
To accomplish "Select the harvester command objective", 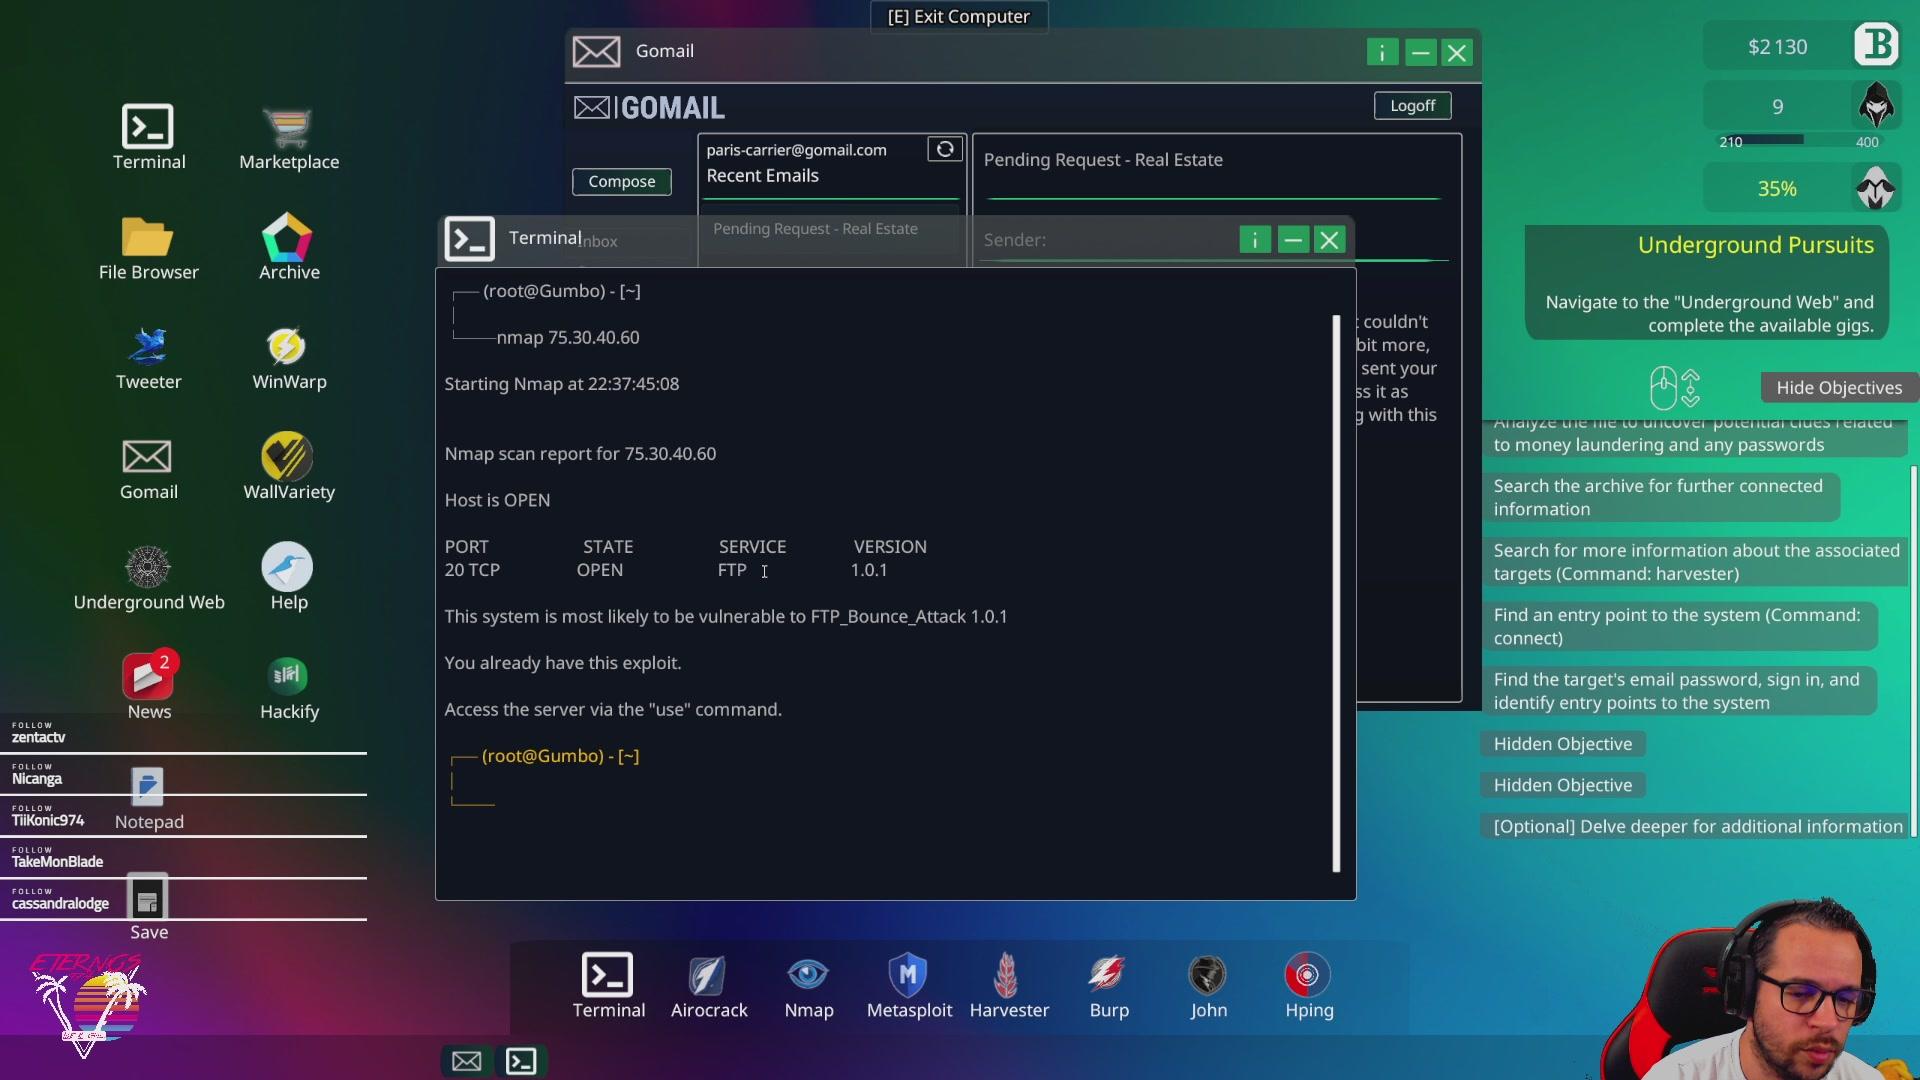I will click(1695, 562).
